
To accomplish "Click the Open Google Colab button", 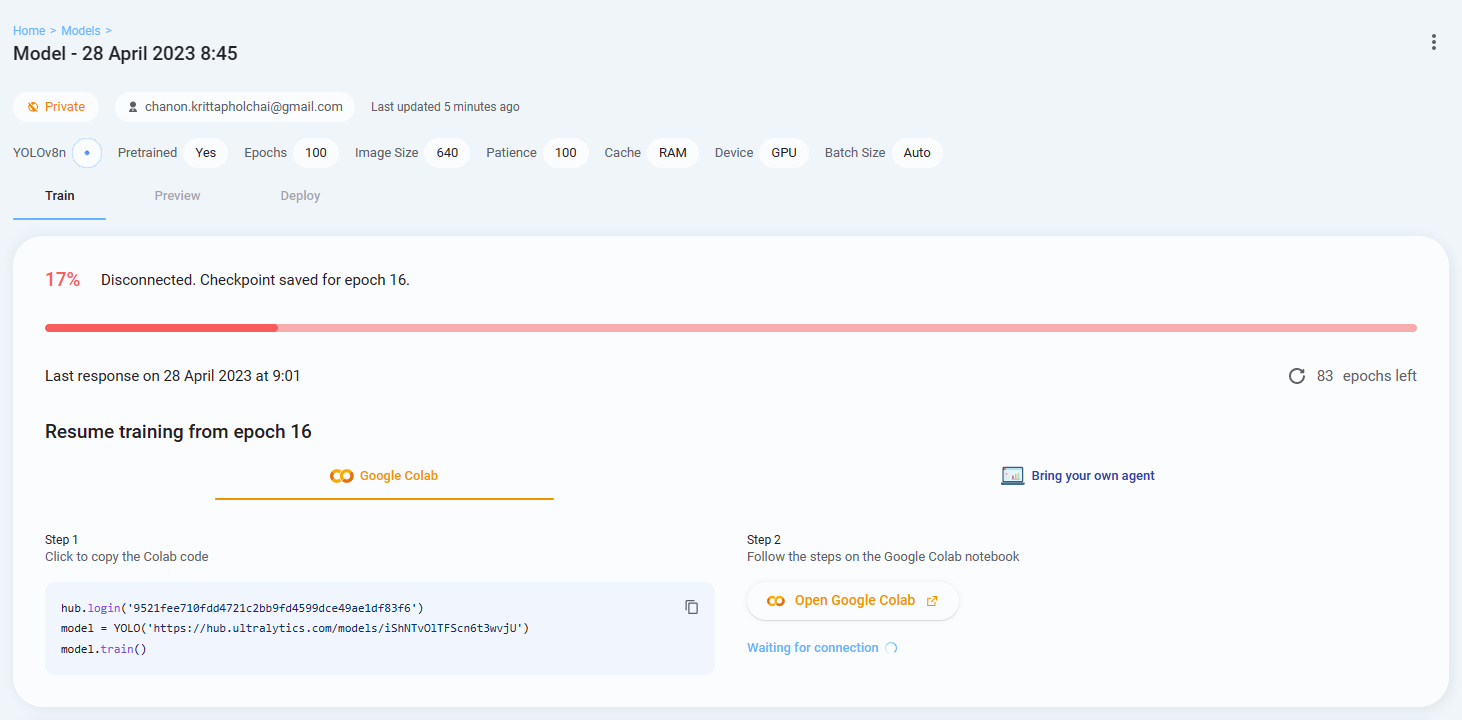I will 852,600.
